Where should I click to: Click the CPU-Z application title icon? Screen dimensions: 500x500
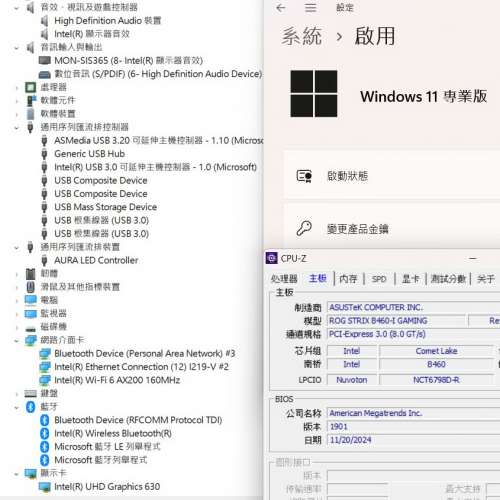tap(271, 258)
